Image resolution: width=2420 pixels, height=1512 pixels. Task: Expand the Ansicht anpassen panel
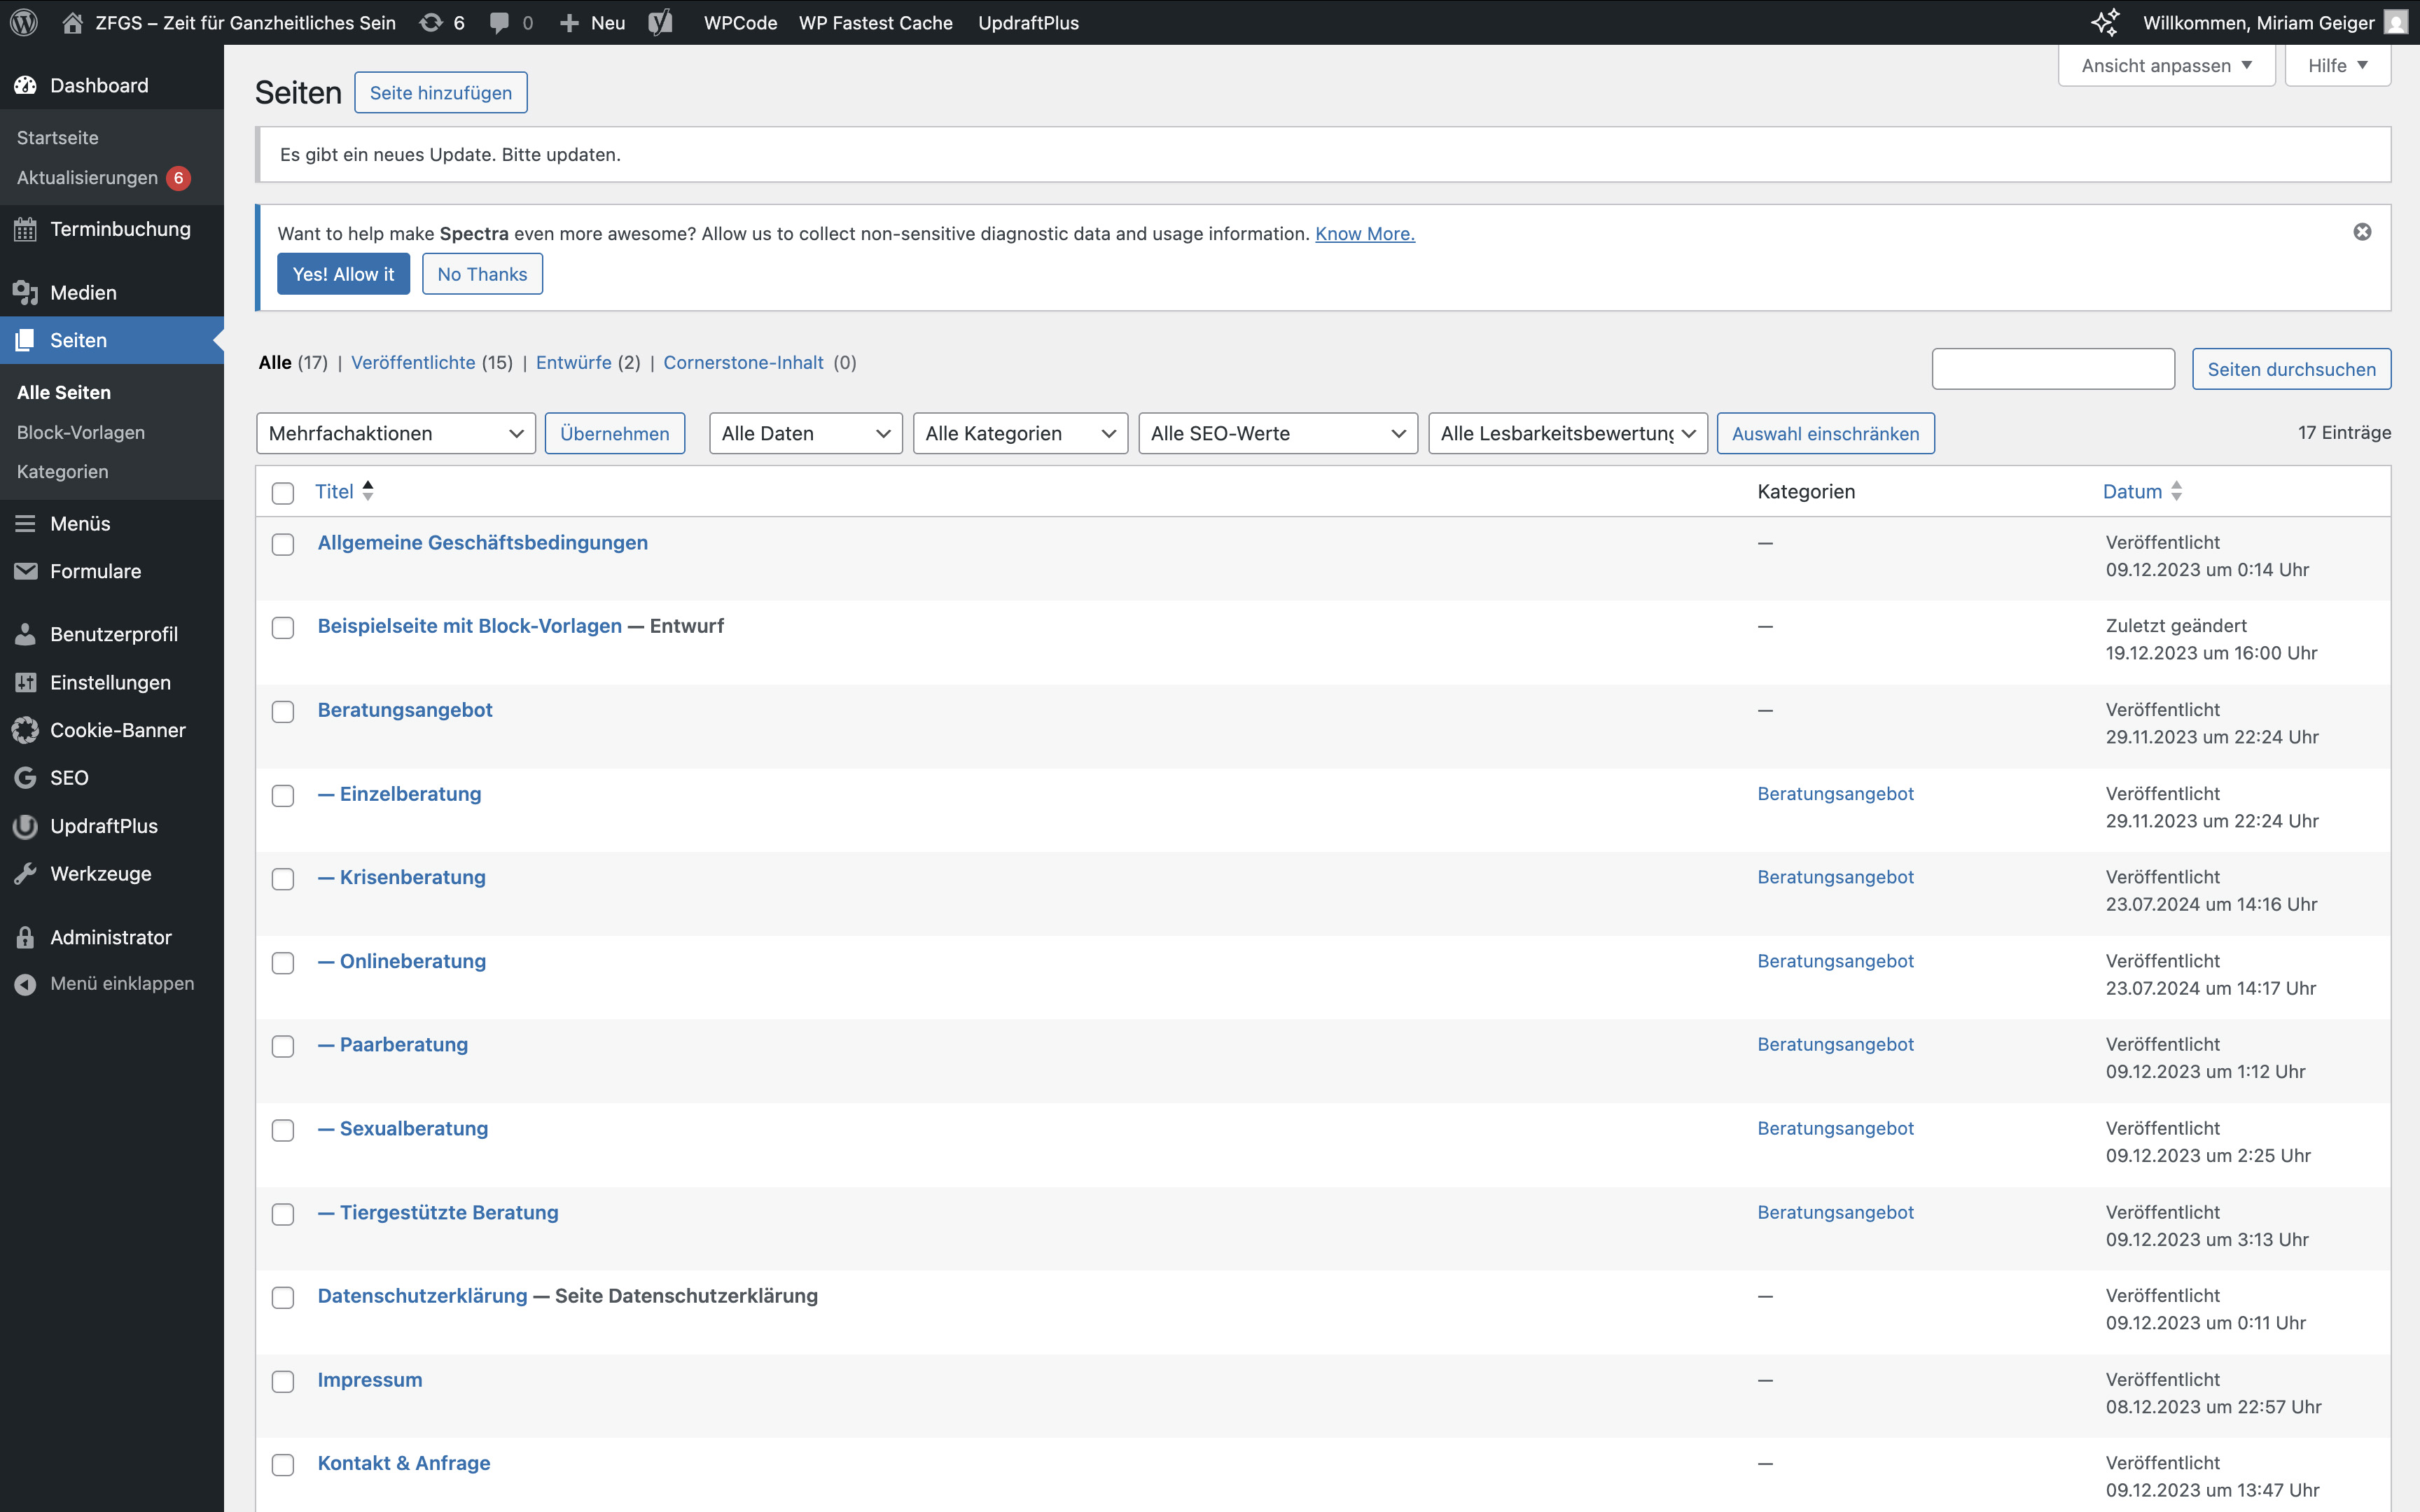(x=2166, y=66)
